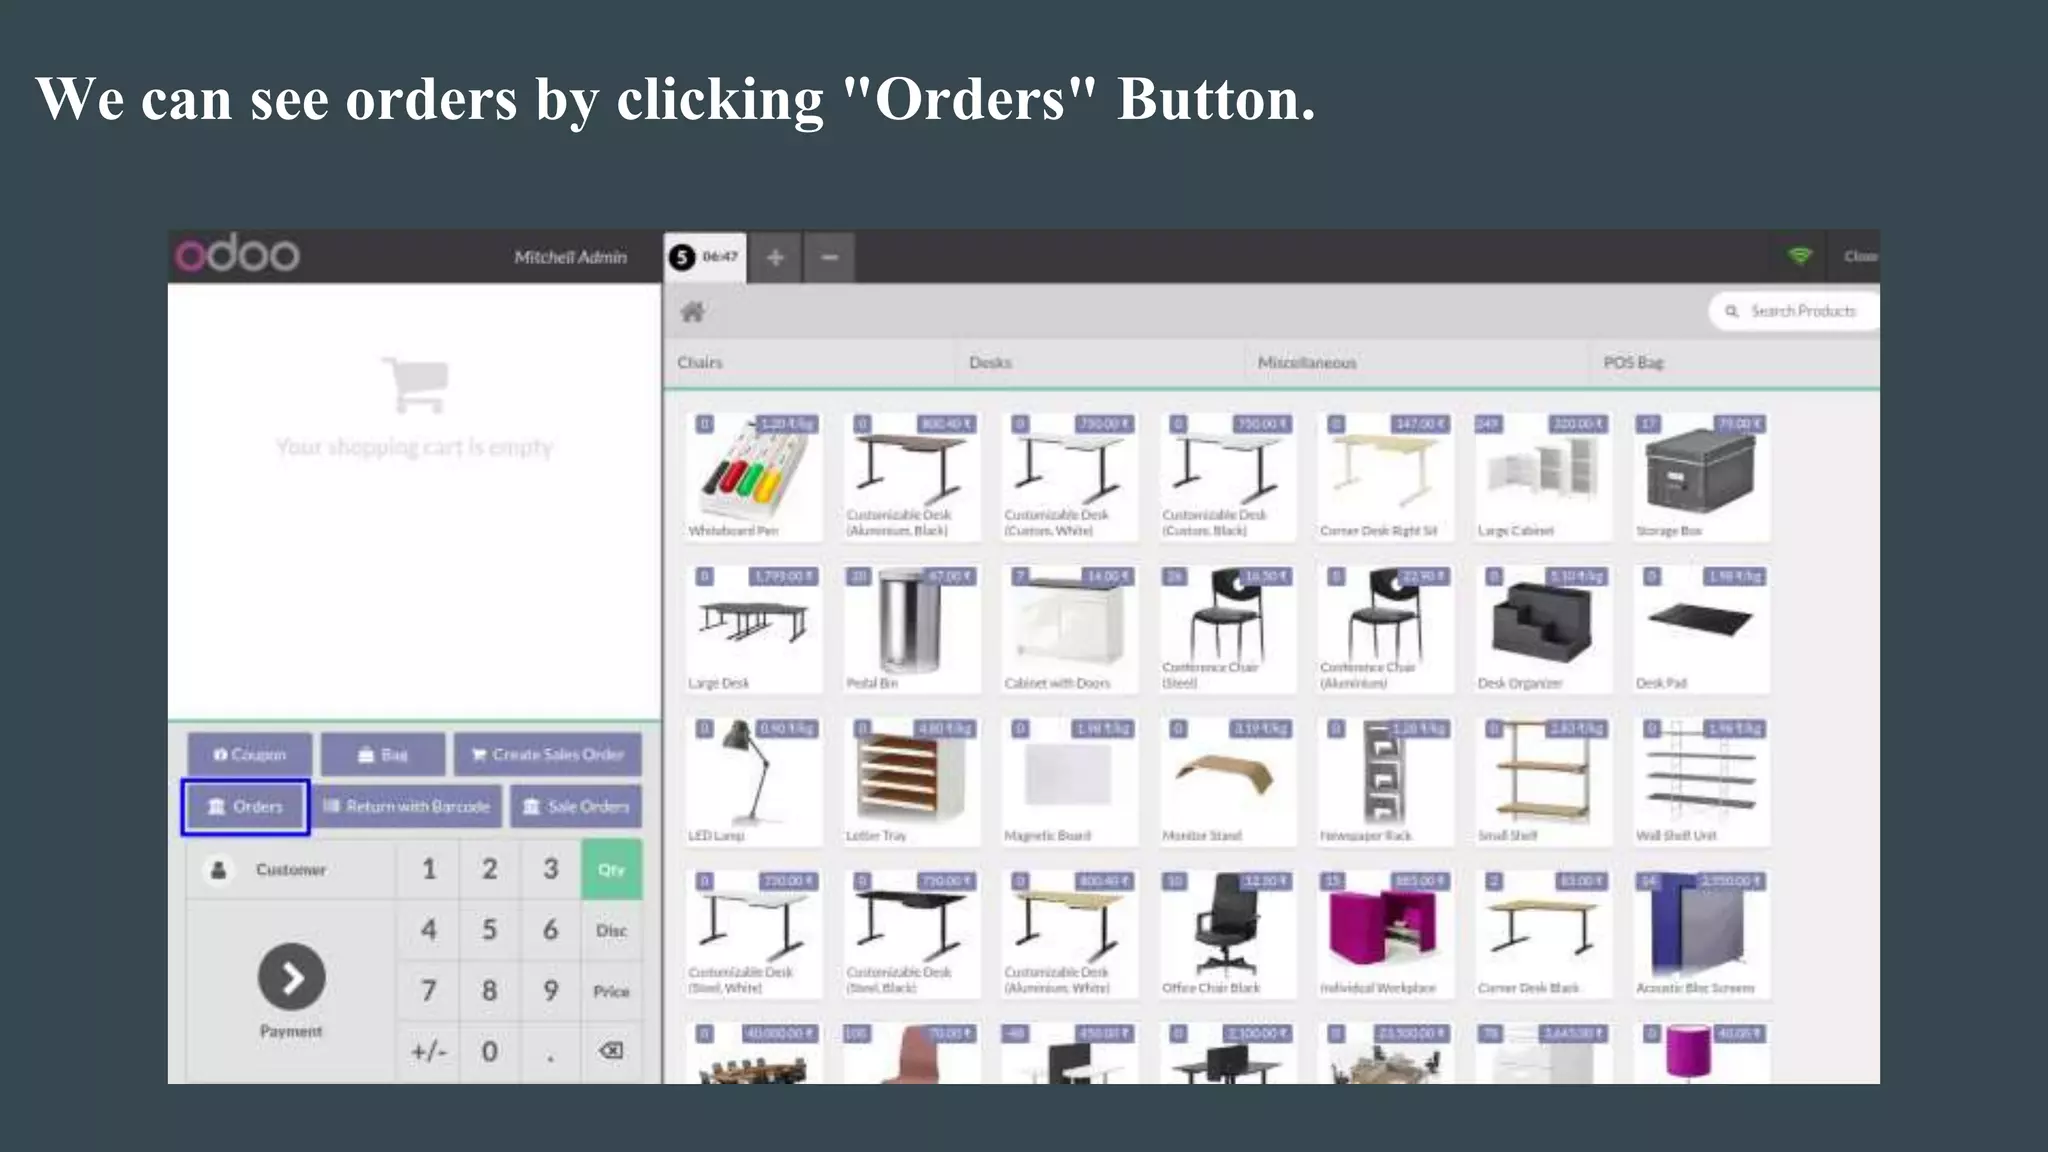Toggle Disc mode on numpad
Viewport: 2048px width, 1152px height.
click(x=611, y=930)
